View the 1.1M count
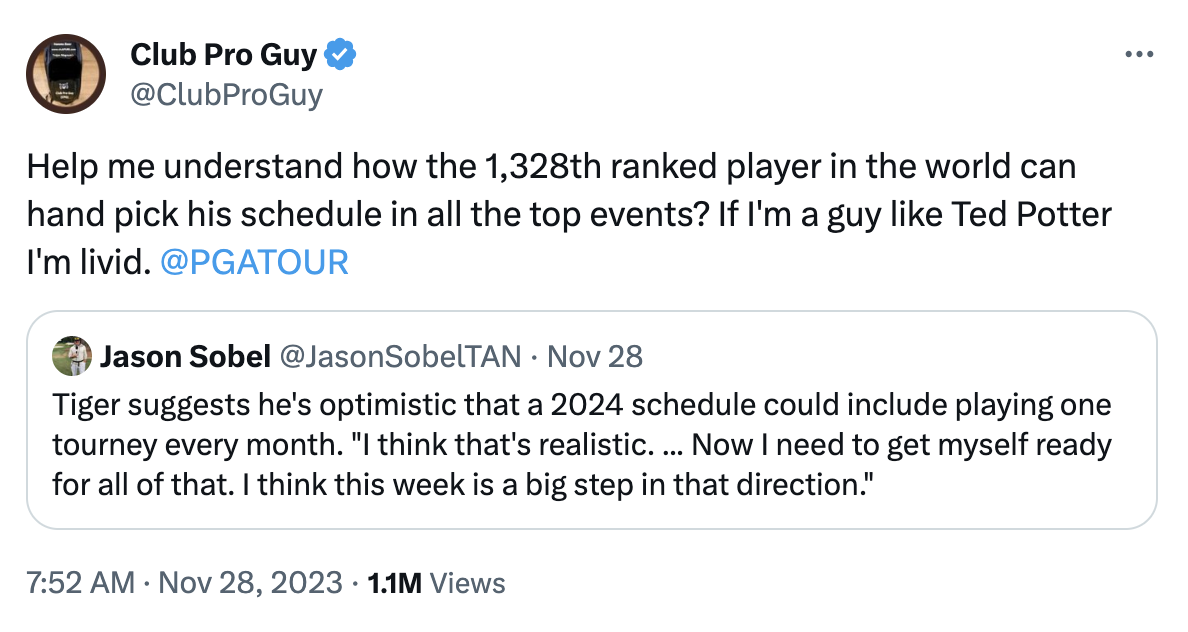Screen dimensions: 1188x632 (x=394, y=584)
